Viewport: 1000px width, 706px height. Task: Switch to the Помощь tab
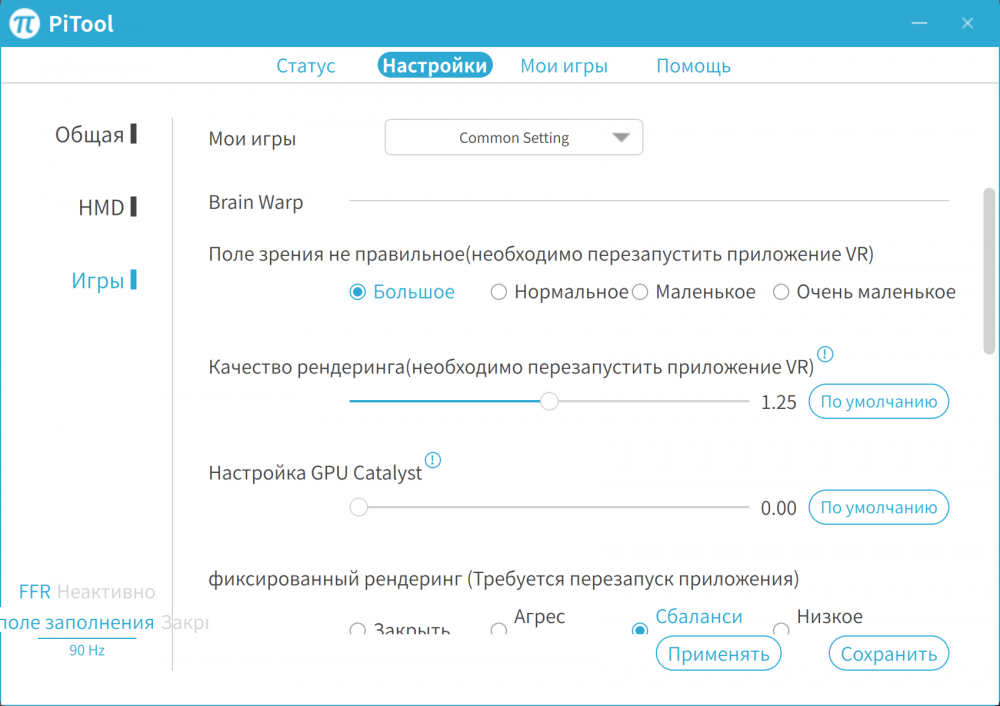pos(693,65)
